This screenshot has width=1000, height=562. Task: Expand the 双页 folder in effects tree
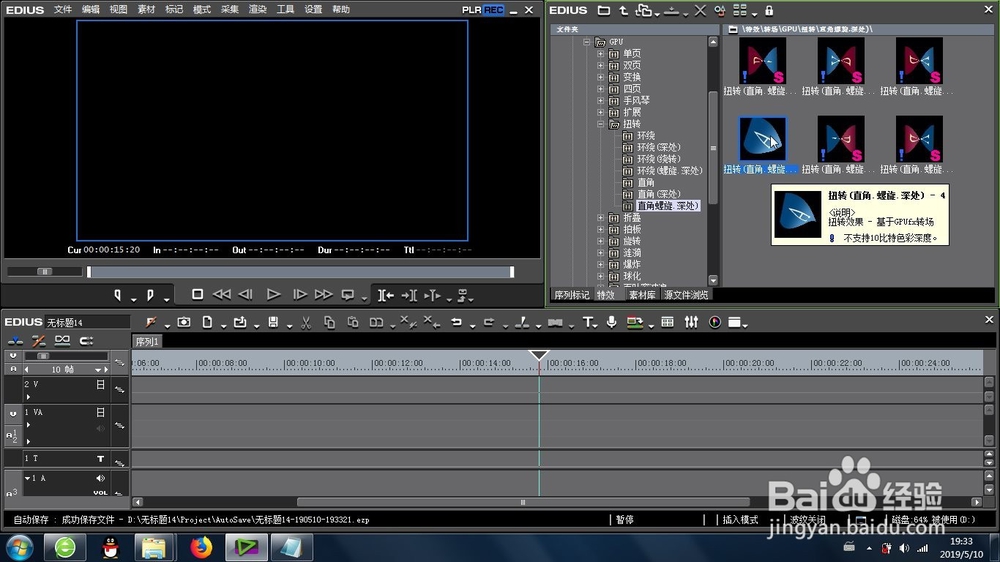(x=600, y=65)
